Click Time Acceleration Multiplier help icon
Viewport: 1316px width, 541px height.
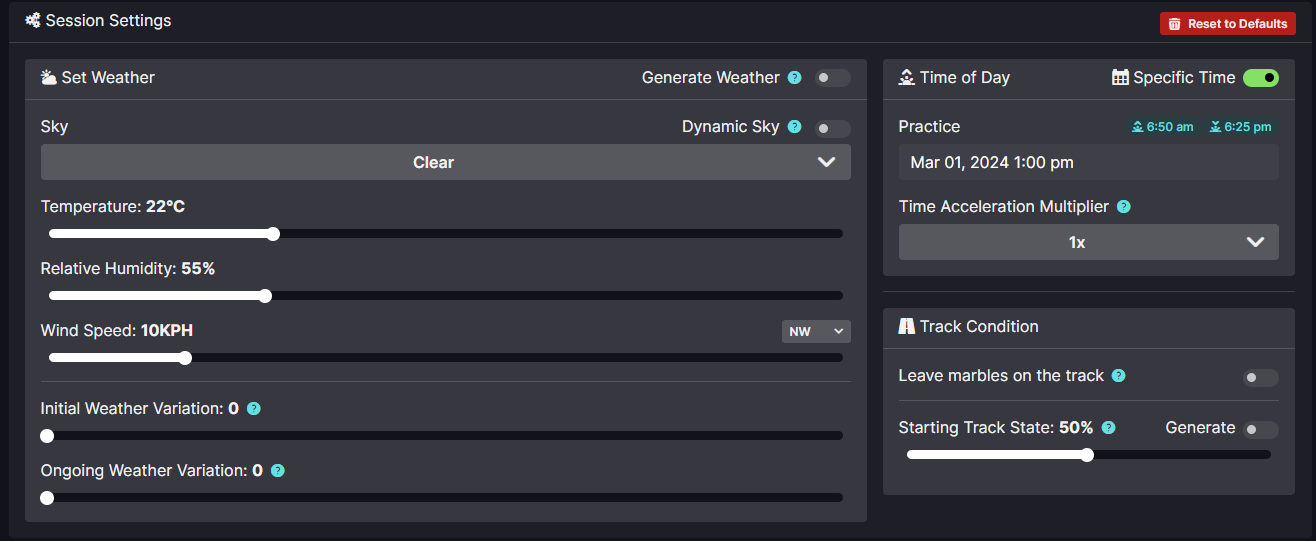pyautogui.click(x=1124, y=207)
